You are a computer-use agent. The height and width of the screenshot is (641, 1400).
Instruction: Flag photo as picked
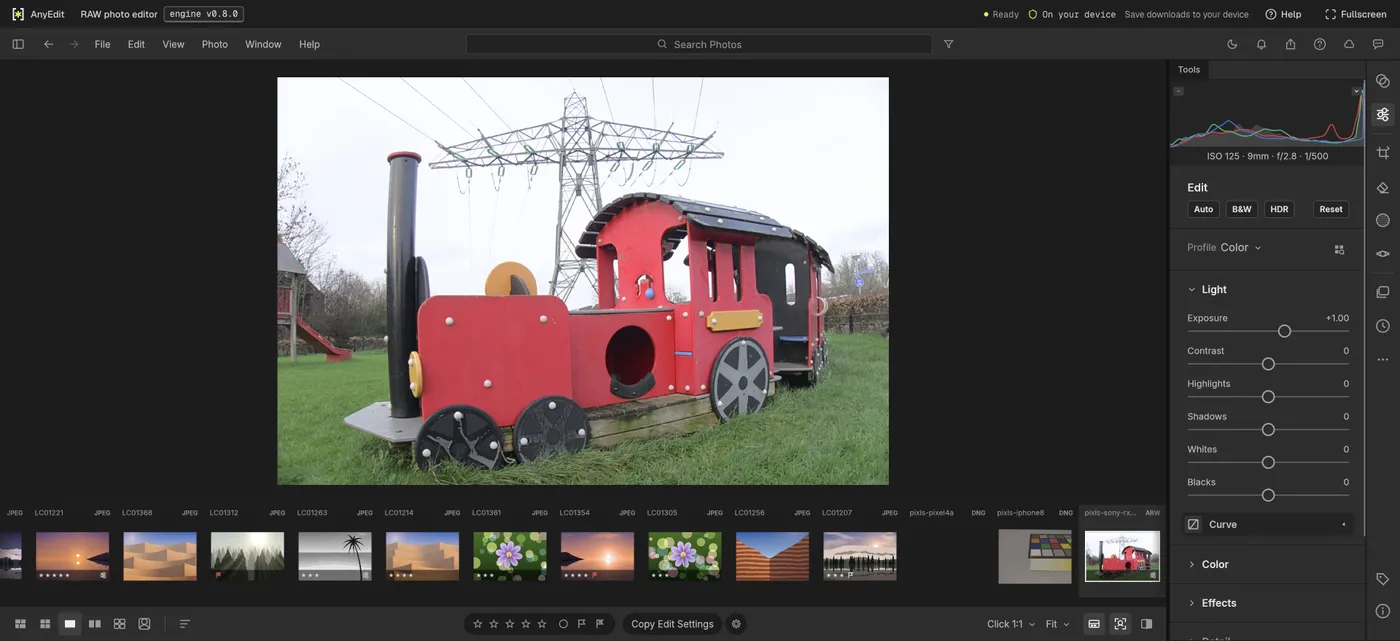pos(582,624)
